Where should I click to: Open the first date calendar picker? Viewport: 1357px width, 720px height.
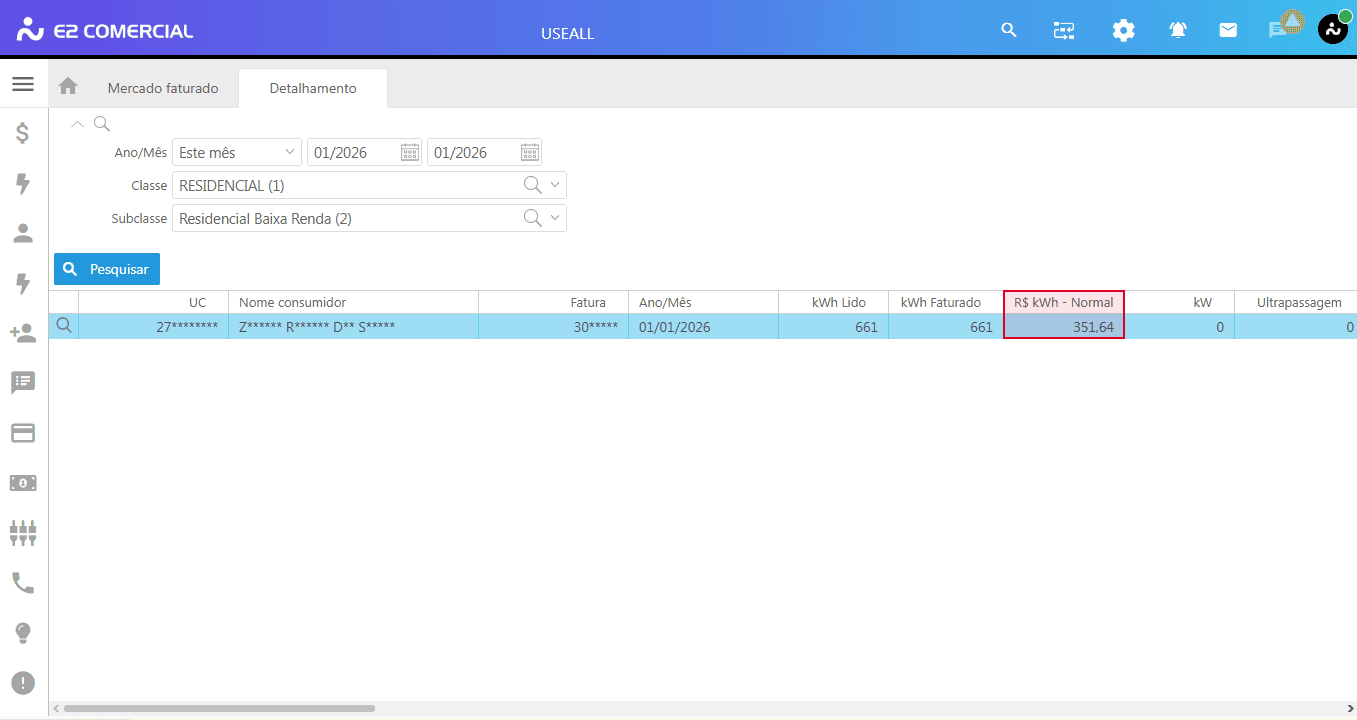[410, 152]
